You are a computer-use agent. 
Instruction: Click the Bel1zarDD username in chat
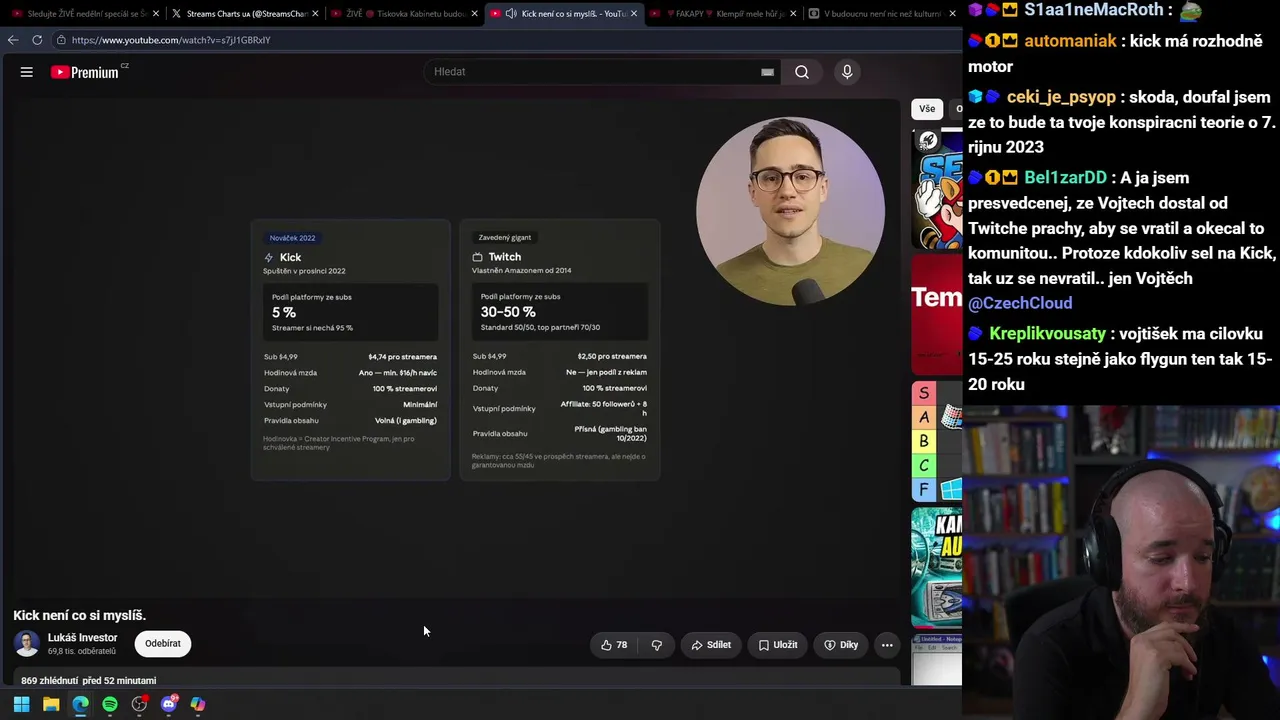click(1065, 178)
